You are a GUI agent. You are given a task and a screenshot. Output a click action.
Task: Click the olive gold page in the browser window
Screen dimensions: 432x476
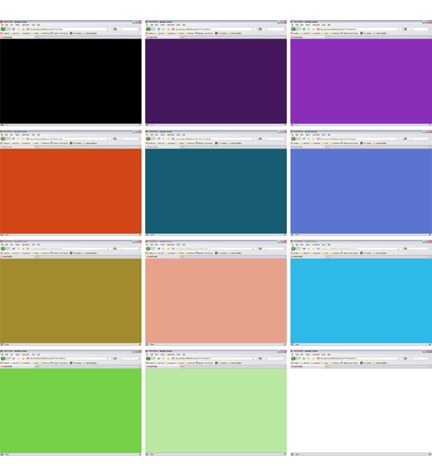coord(71,301)
